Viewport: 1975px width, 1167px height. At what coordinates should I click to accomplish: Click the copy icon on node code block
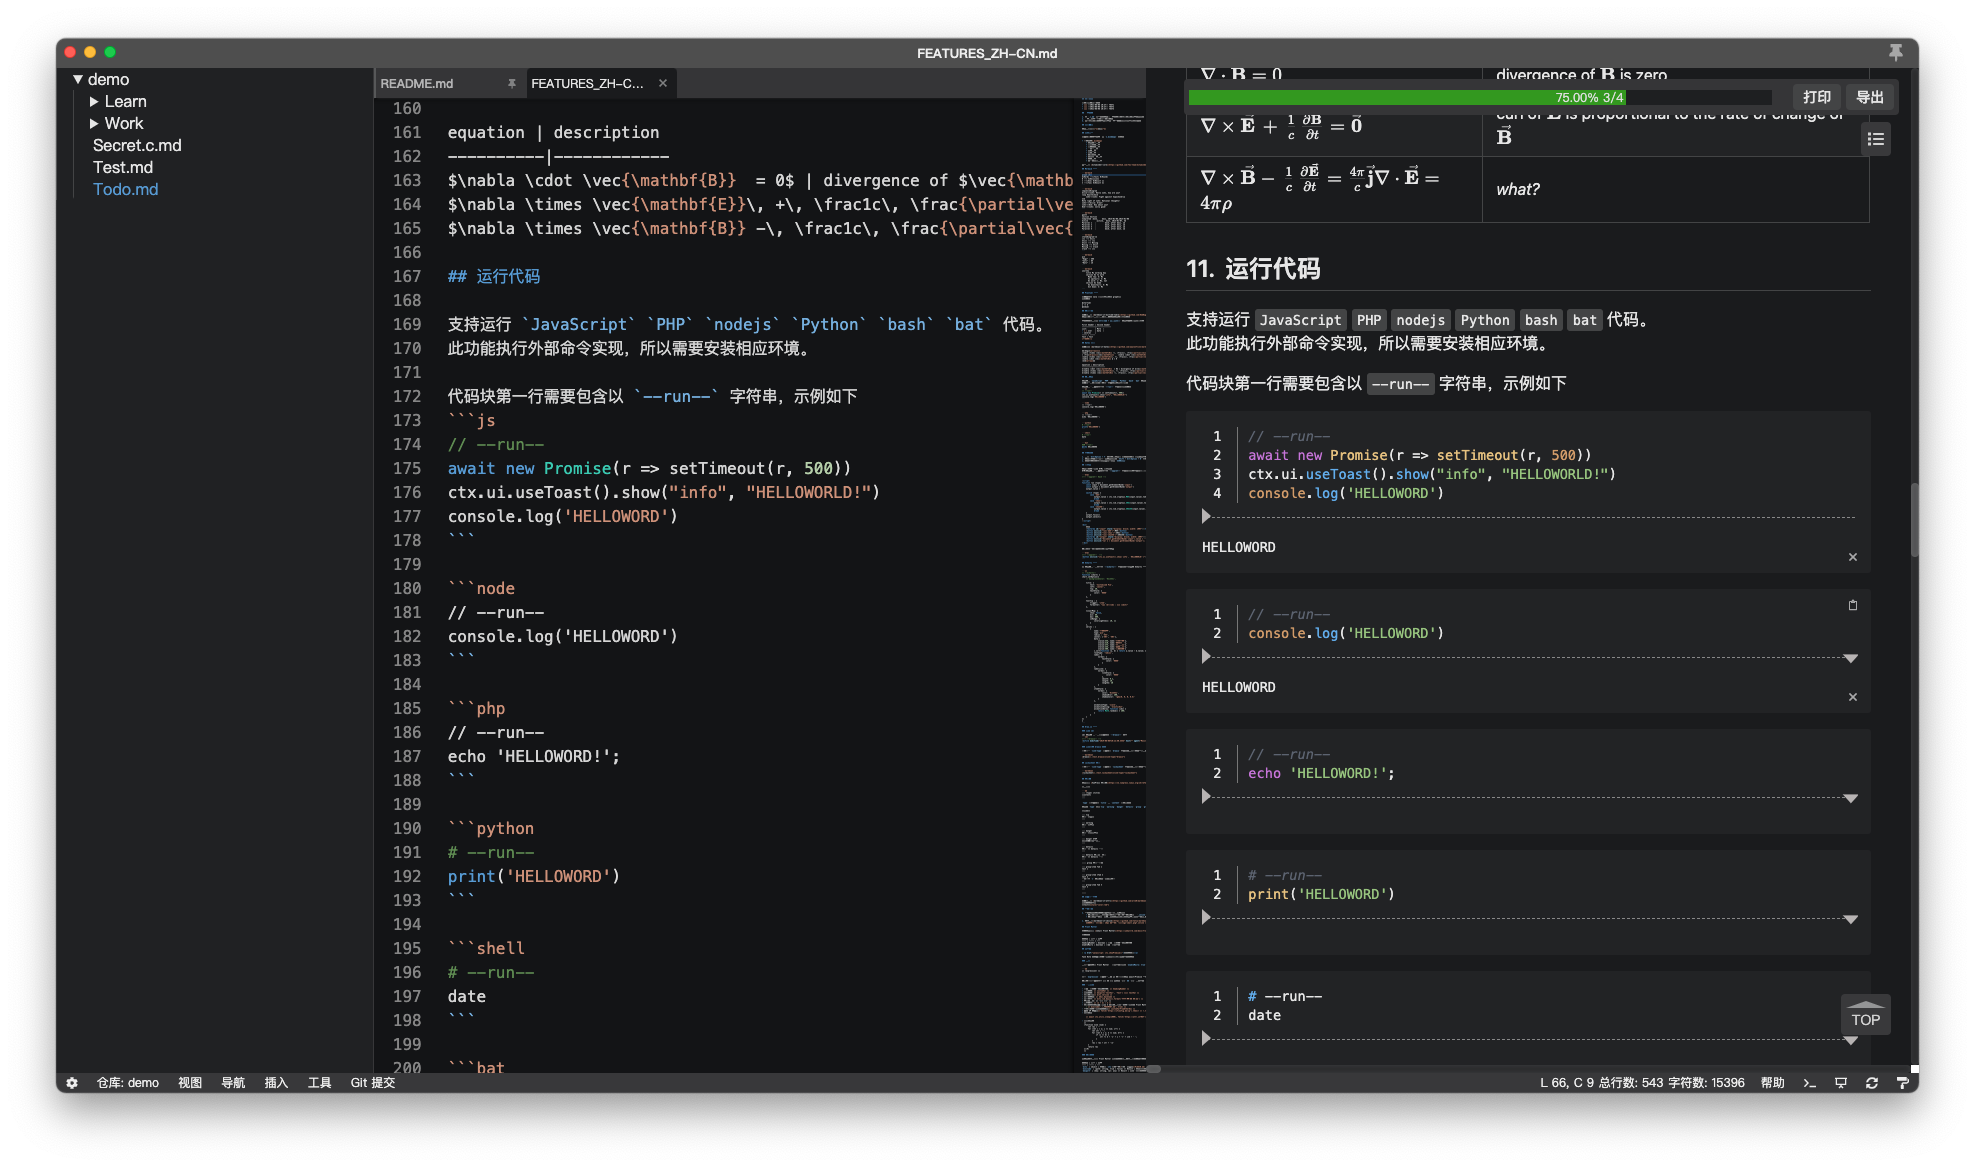pos(1851,604)
